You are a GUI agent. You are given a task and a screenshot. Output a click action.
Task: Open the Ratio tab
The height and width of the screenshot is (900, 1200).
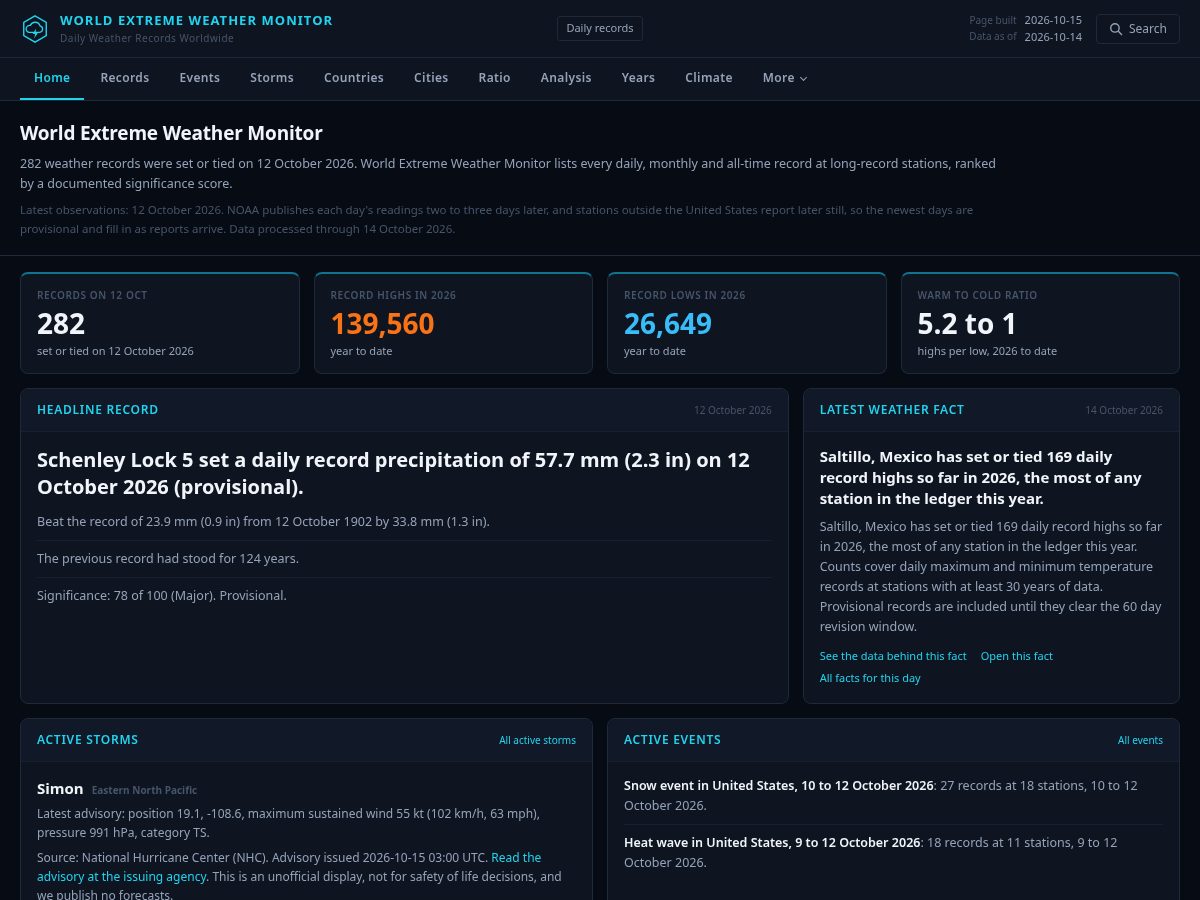[x=494, y=78]
